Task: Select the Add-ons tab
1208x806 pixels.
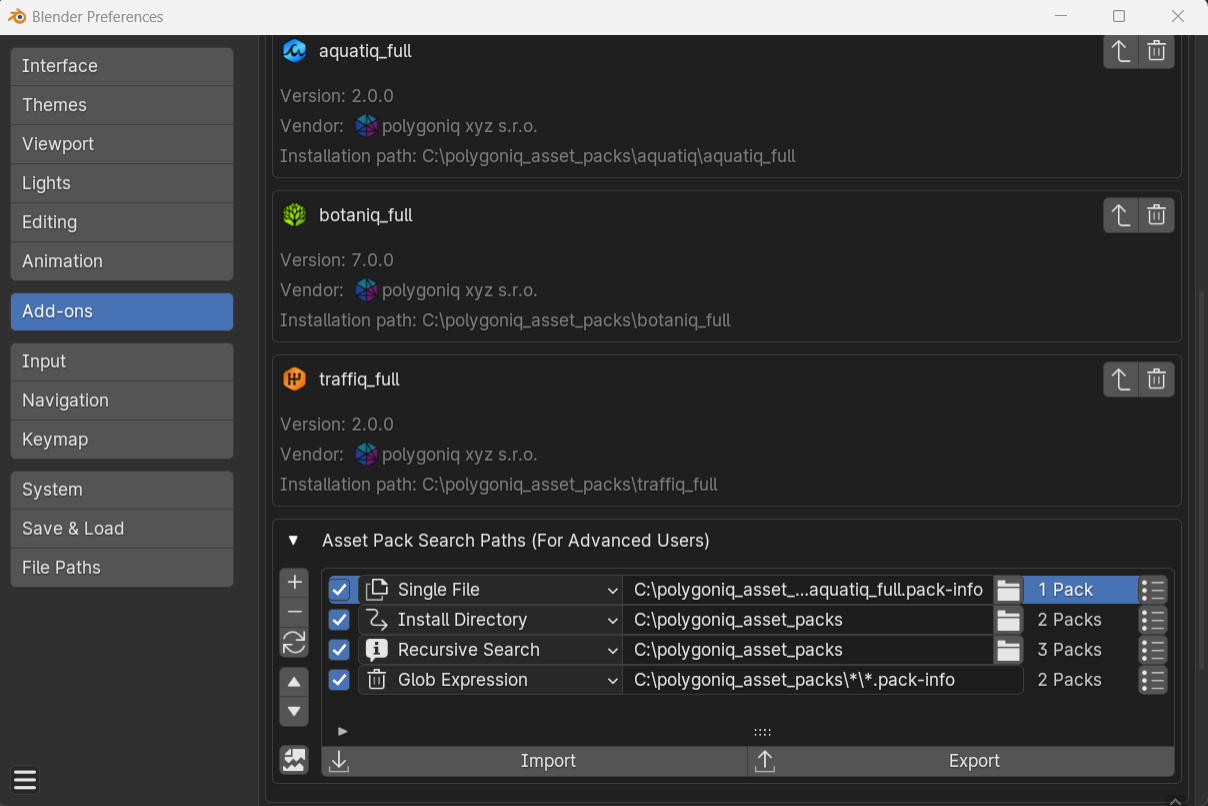Action: (x=122, y=311)
